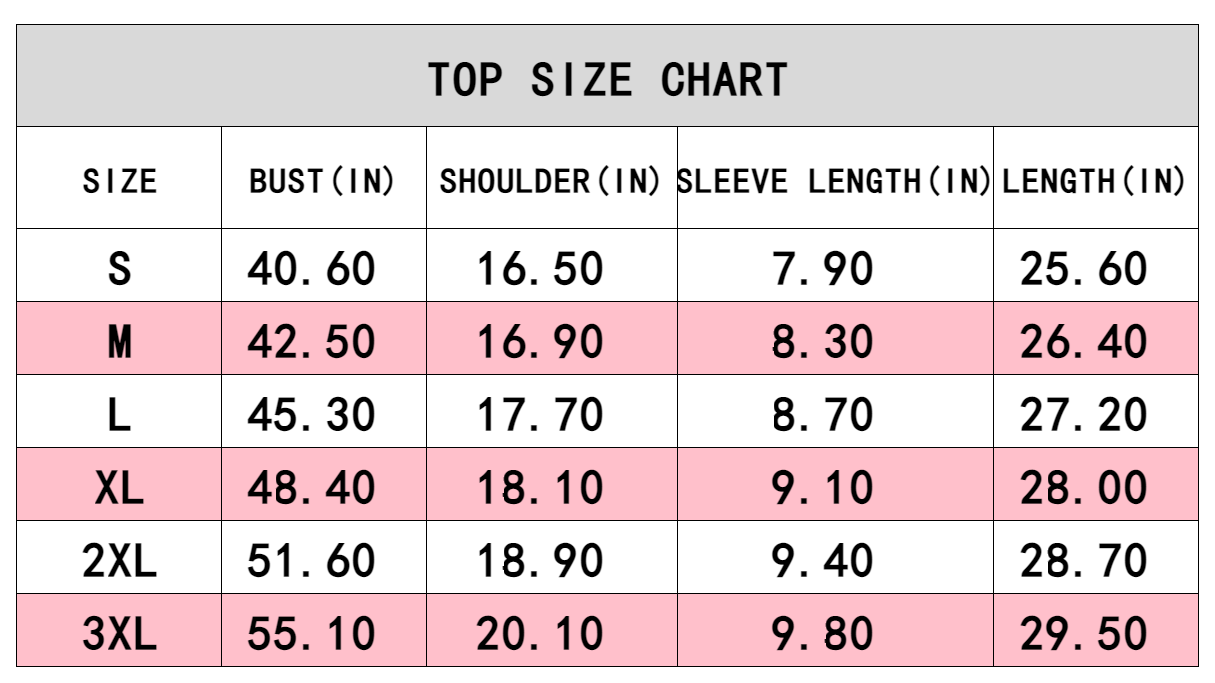Select the SIZE column header
The height and width of the screenshot is (683, 1215).
pyautogui.click(x=119, y=181)
